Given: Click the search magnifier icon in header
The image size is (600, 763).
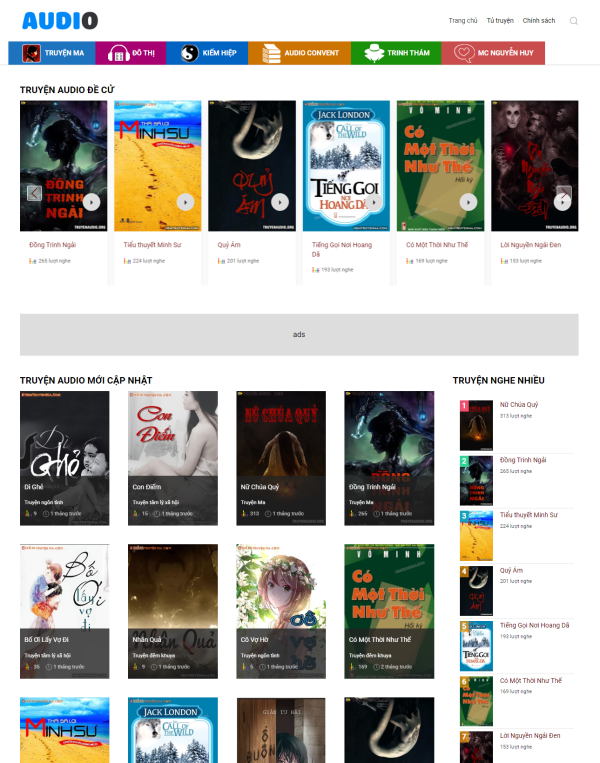Looking at the screenshot, I should pyautogui.click(x=573, y=21).
